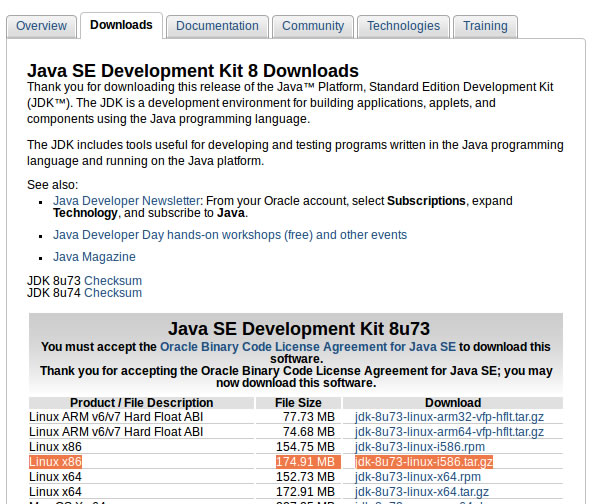Click the Product / File Description header

tap(141, 403)
